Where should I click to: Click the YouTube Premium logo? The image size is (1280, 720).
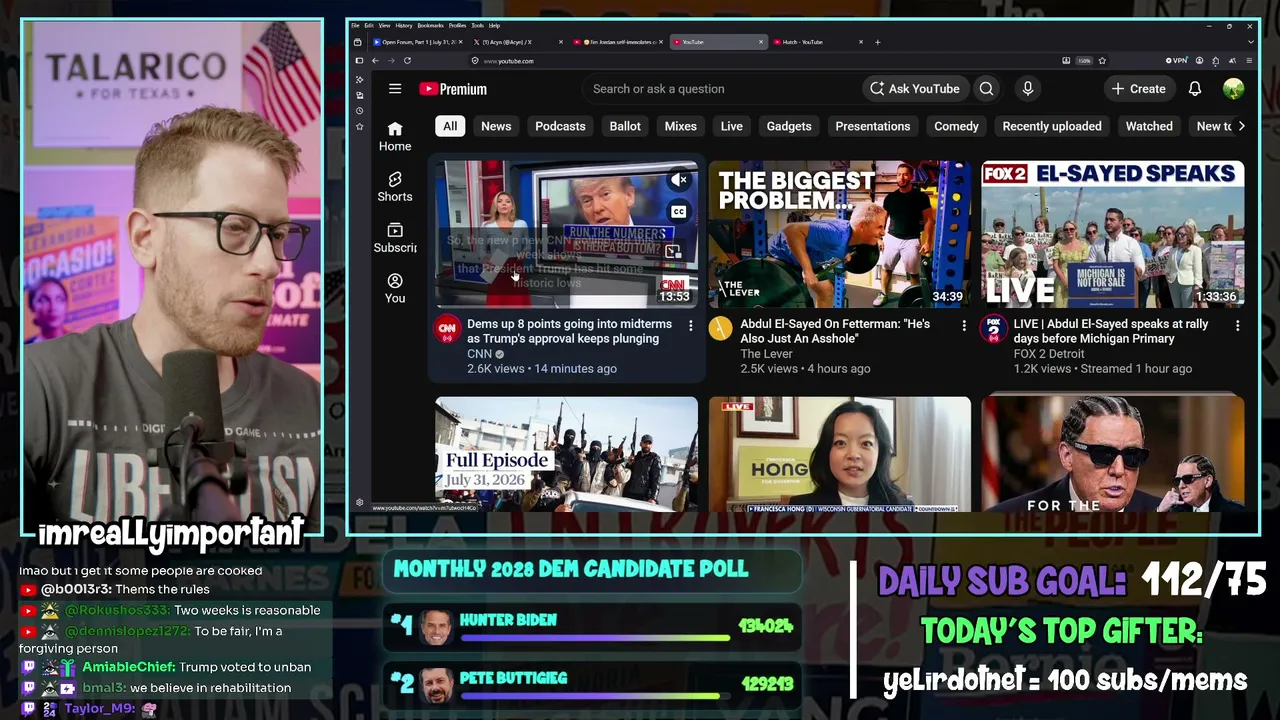(453, 89)
